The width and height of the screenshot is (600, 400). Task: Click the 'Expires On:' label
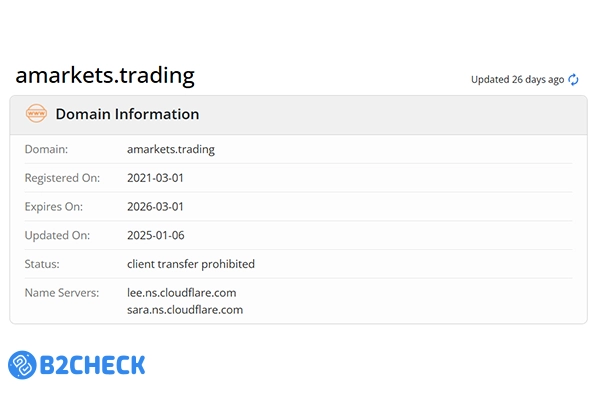54,207
